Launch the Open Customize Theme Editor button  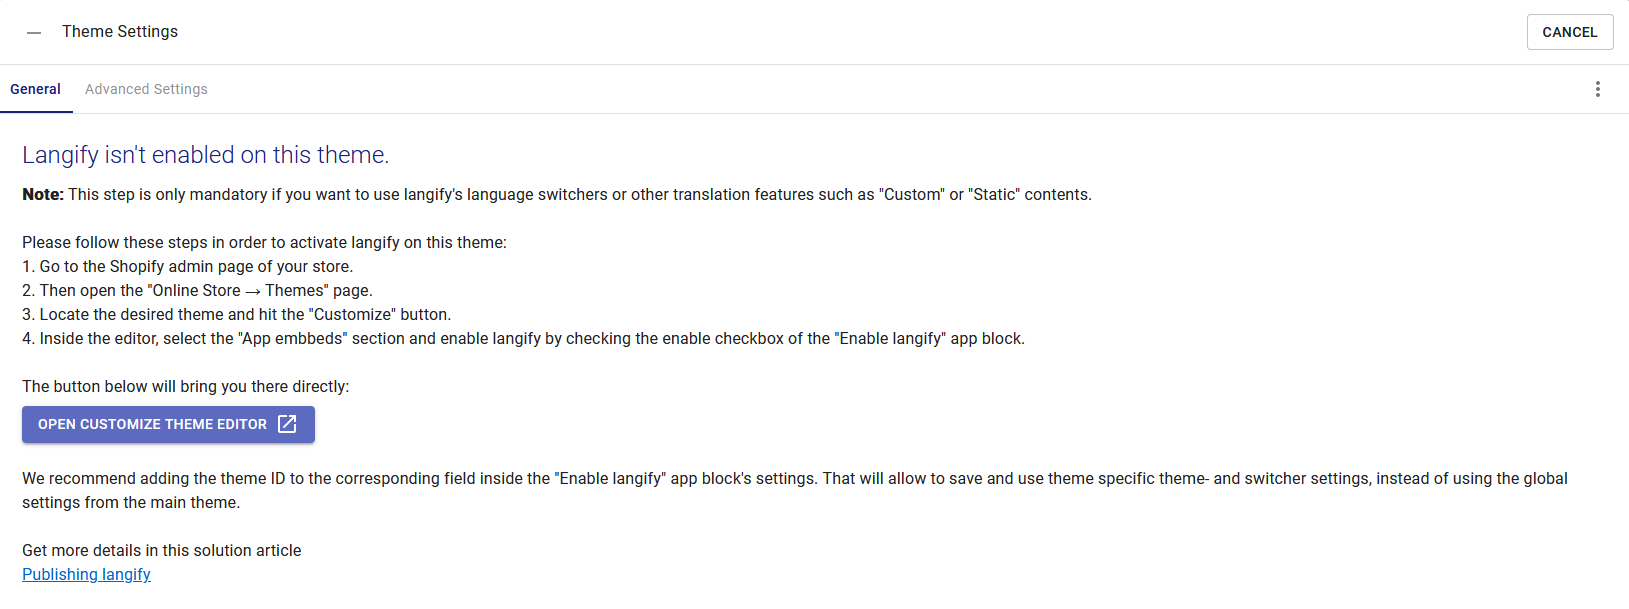168,424
